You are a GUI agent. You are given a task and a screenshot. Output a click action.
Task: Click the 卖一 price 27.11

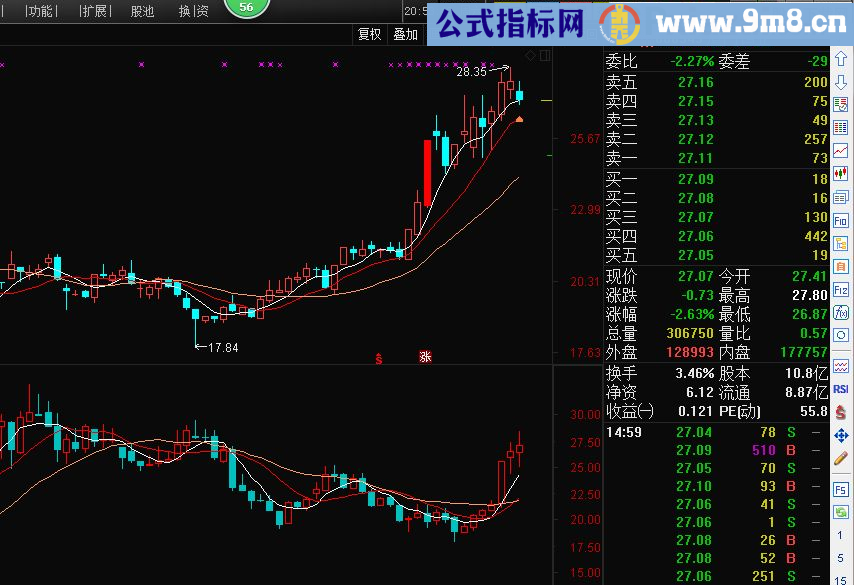pos(696,158)
